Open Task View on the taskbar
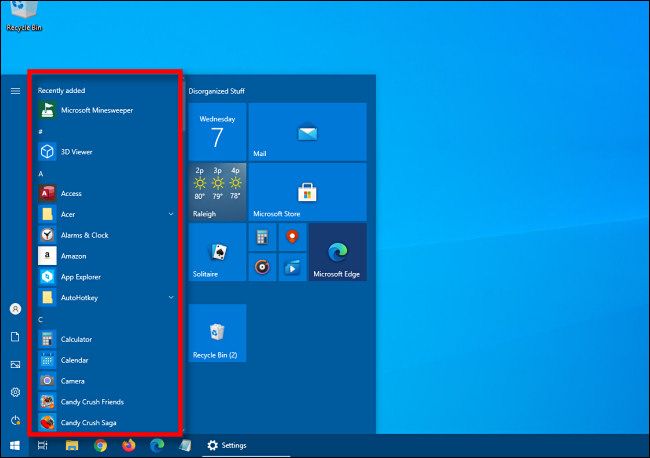Image resolution: width=650 pixels, height=458 pixels. click(43, 446)
